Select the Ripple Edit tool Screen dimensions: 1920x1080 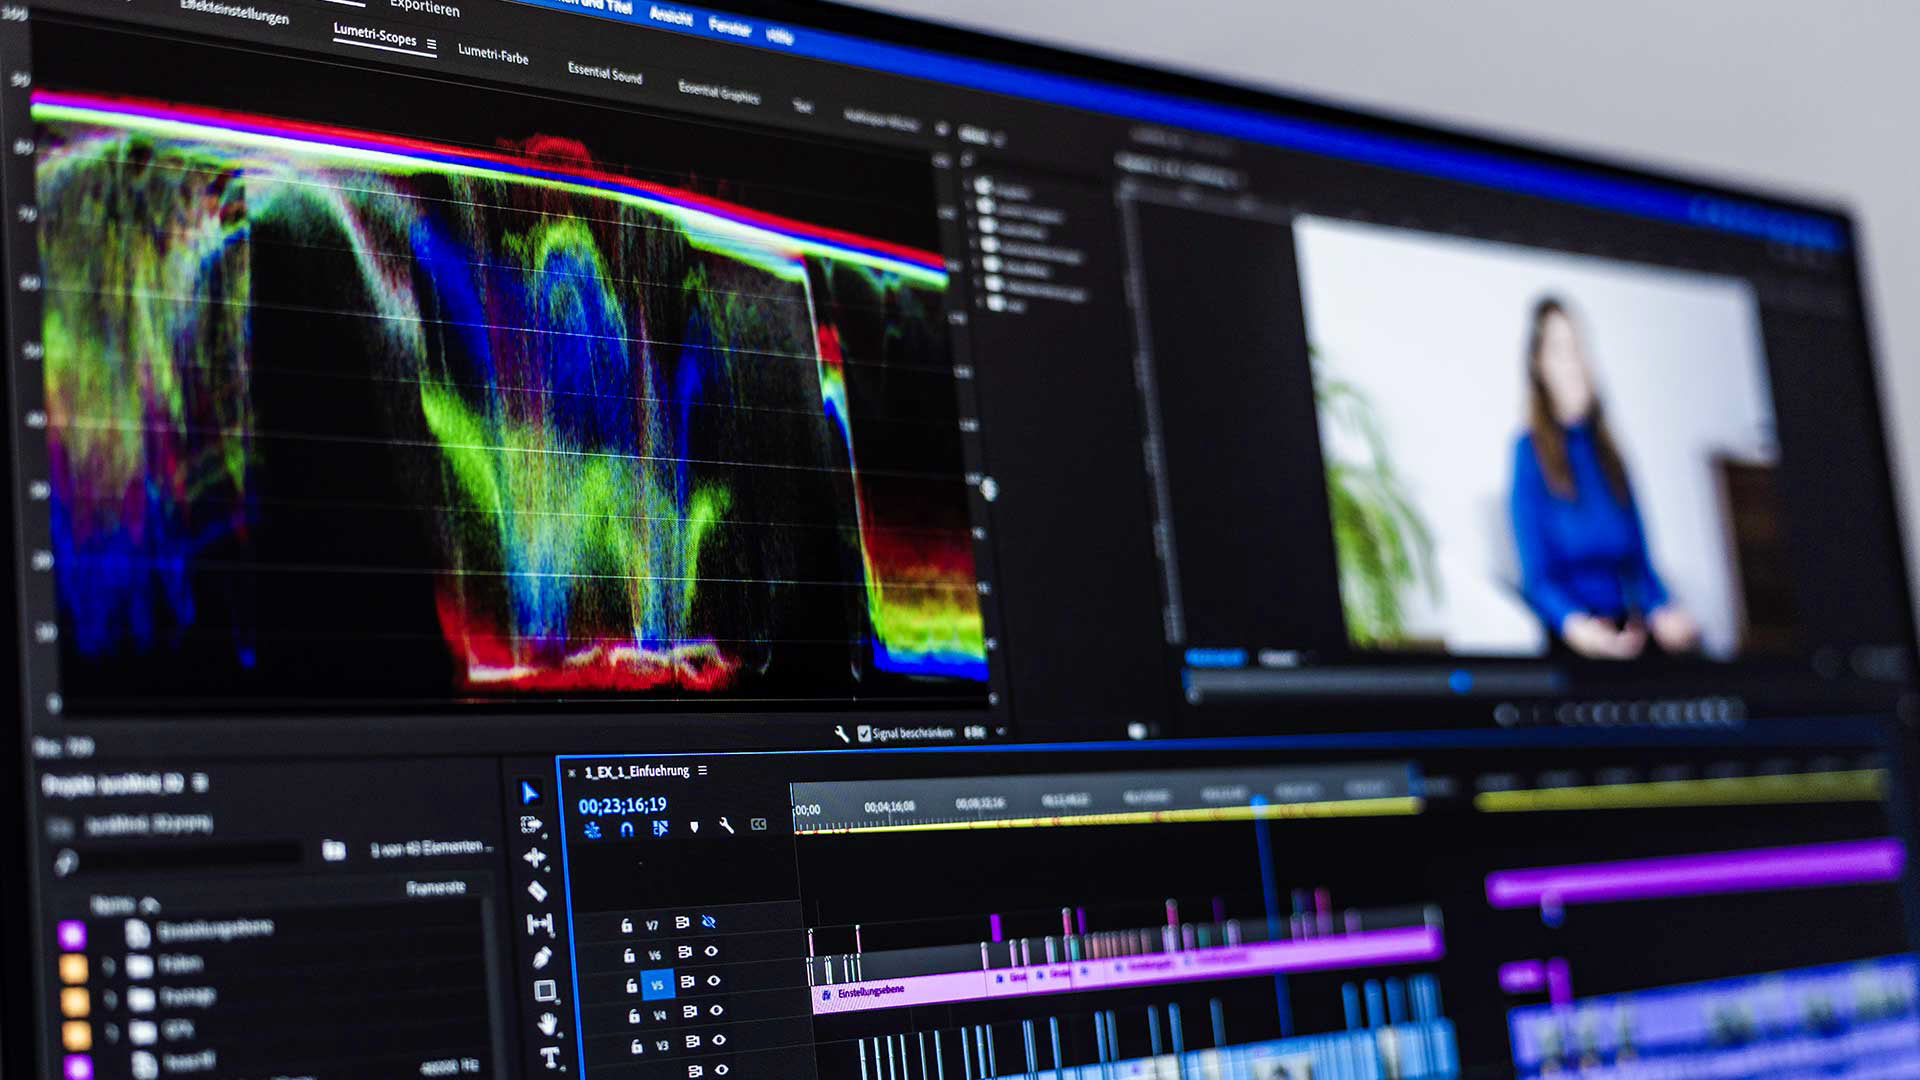click(x=534, y=857)
